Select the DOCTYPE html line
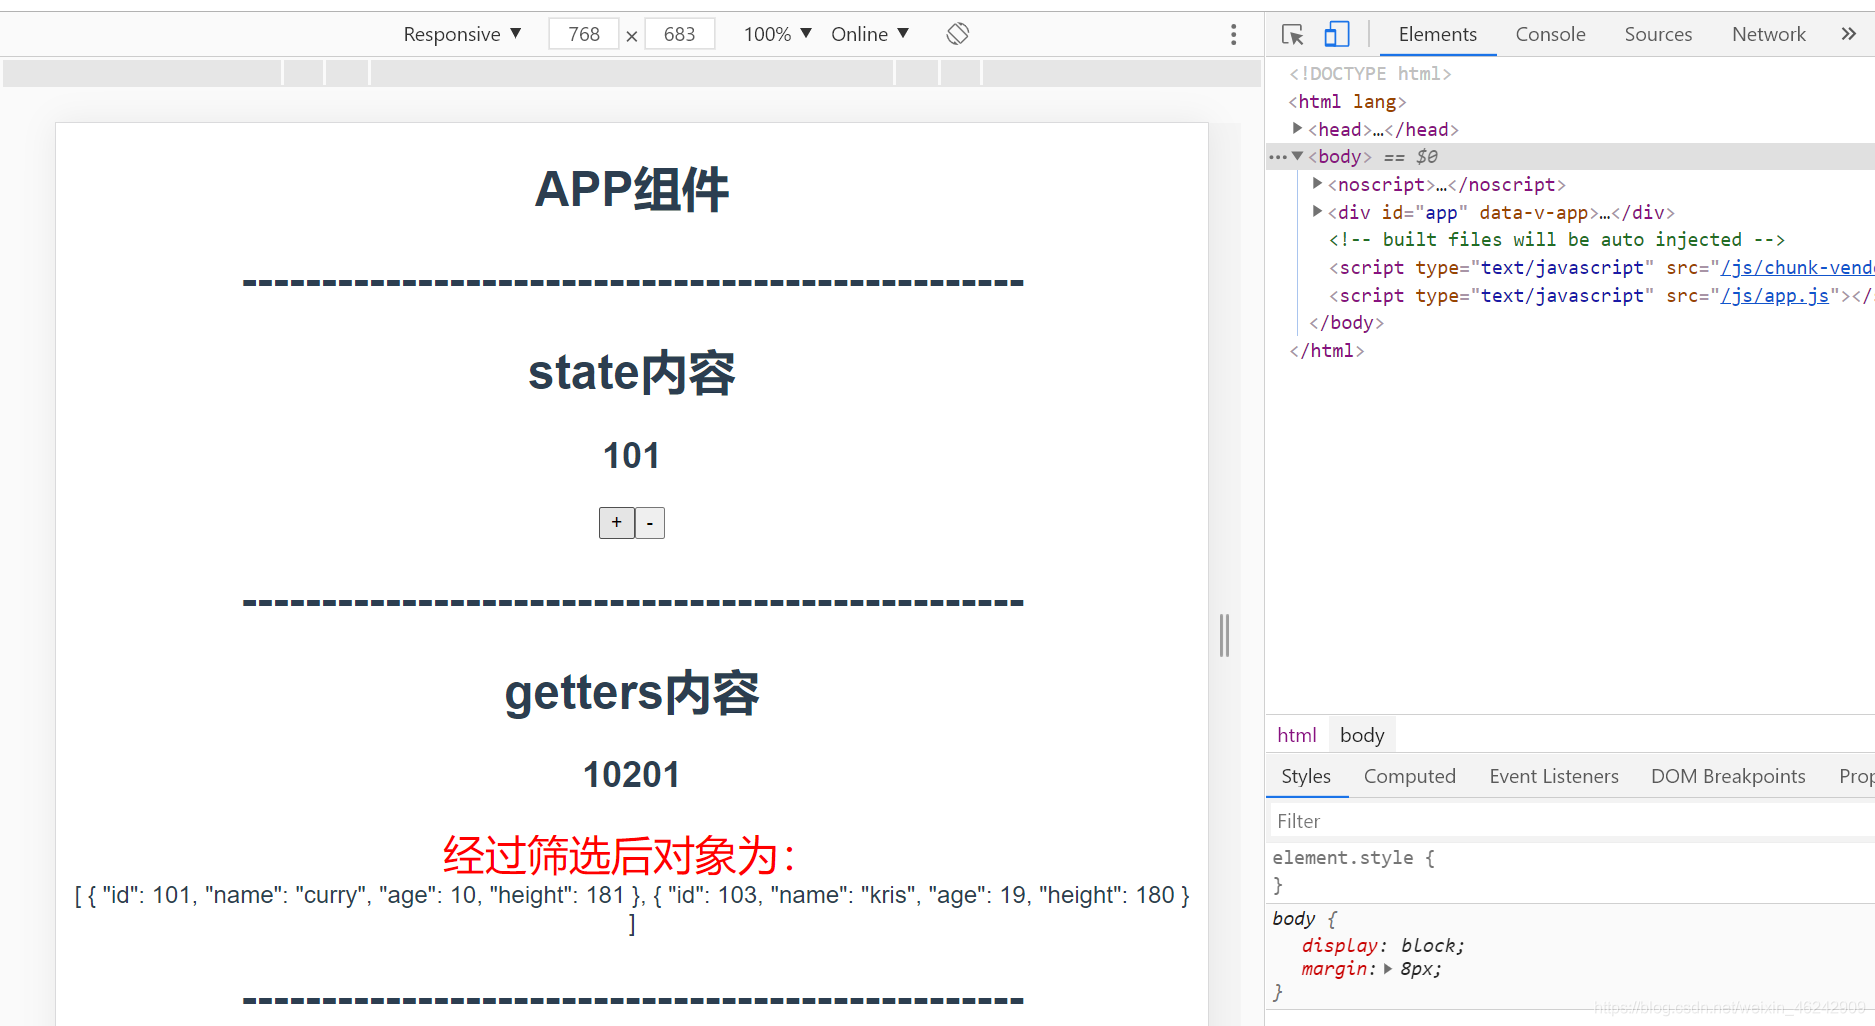Viewport: 1875px width, 1026px height. tap(1369, 74)
